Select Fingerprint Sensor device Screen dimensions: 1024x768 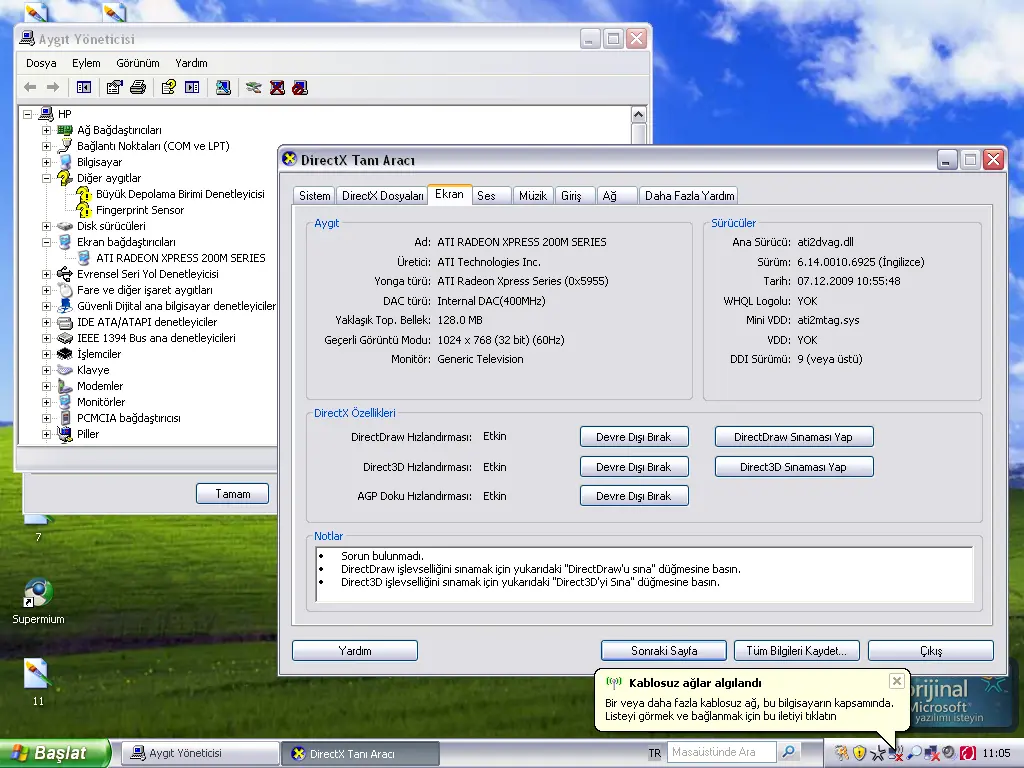point(140,210)
